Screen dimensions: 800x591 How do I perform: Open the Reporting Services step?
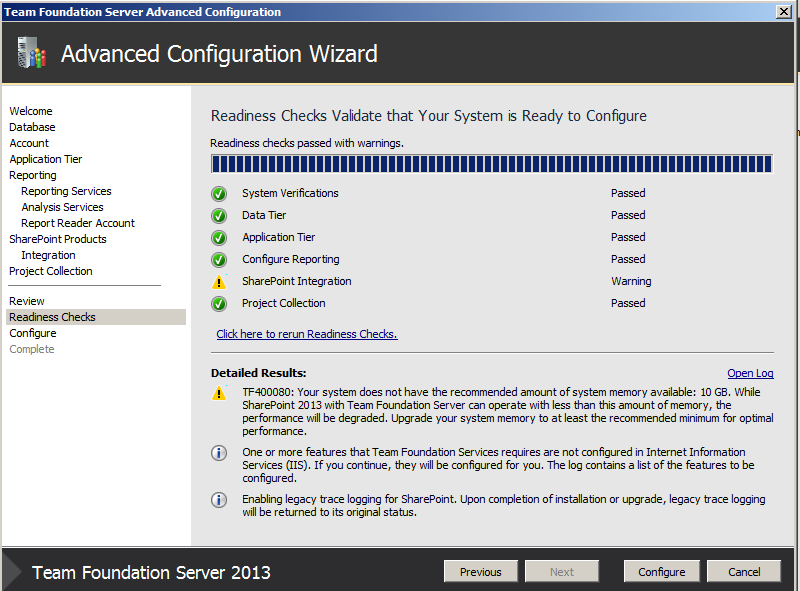pyautogui.click(x=66, y=191)
